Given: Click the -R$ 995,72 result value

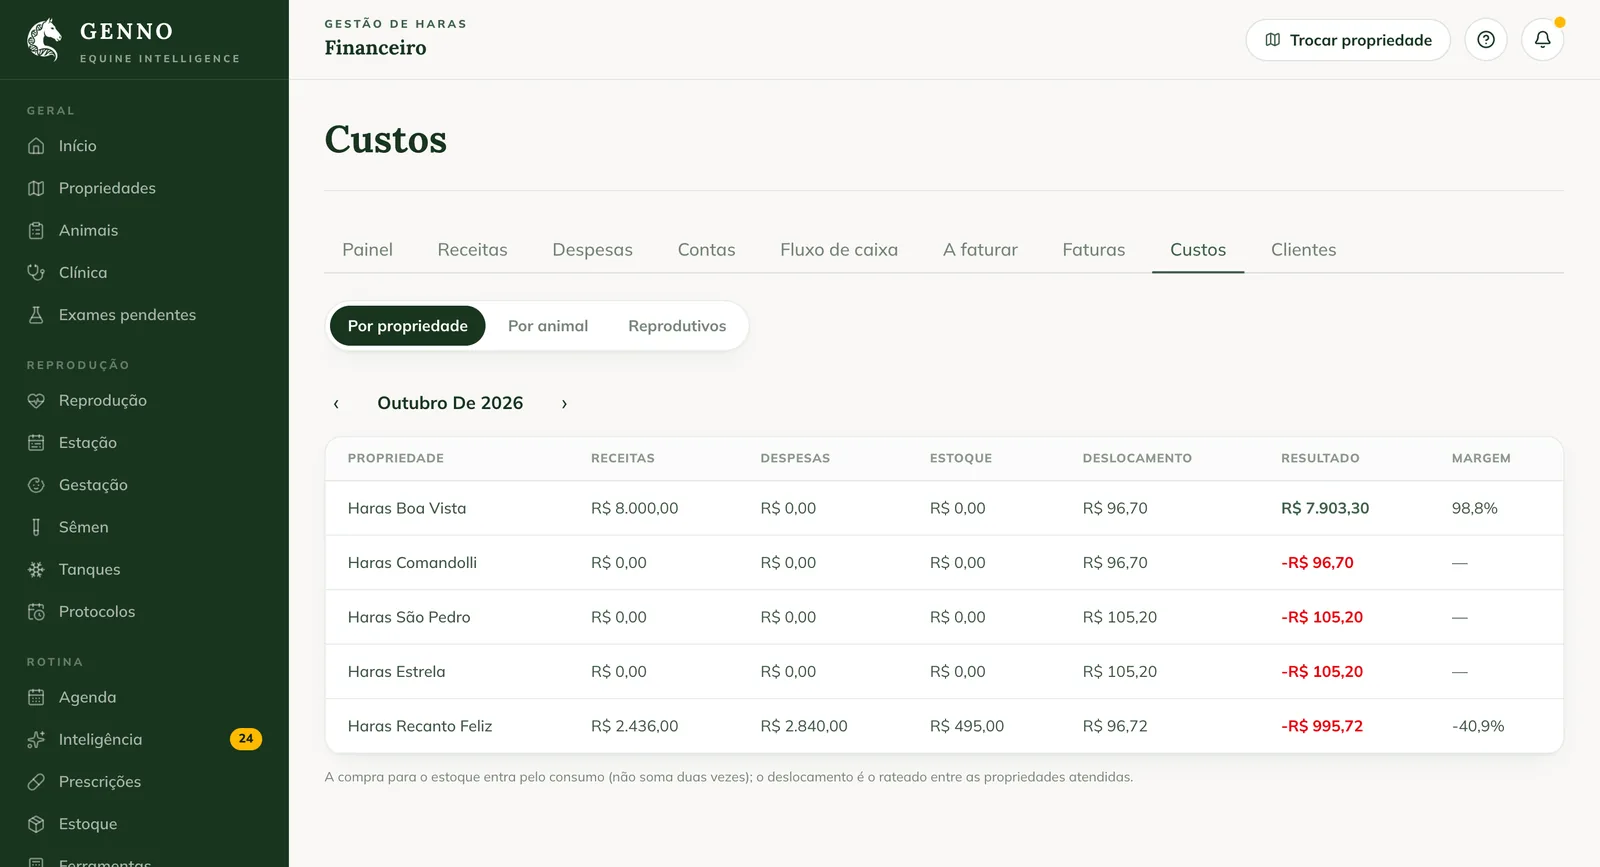Looking at the screenshot, I should coord(1322,726).
